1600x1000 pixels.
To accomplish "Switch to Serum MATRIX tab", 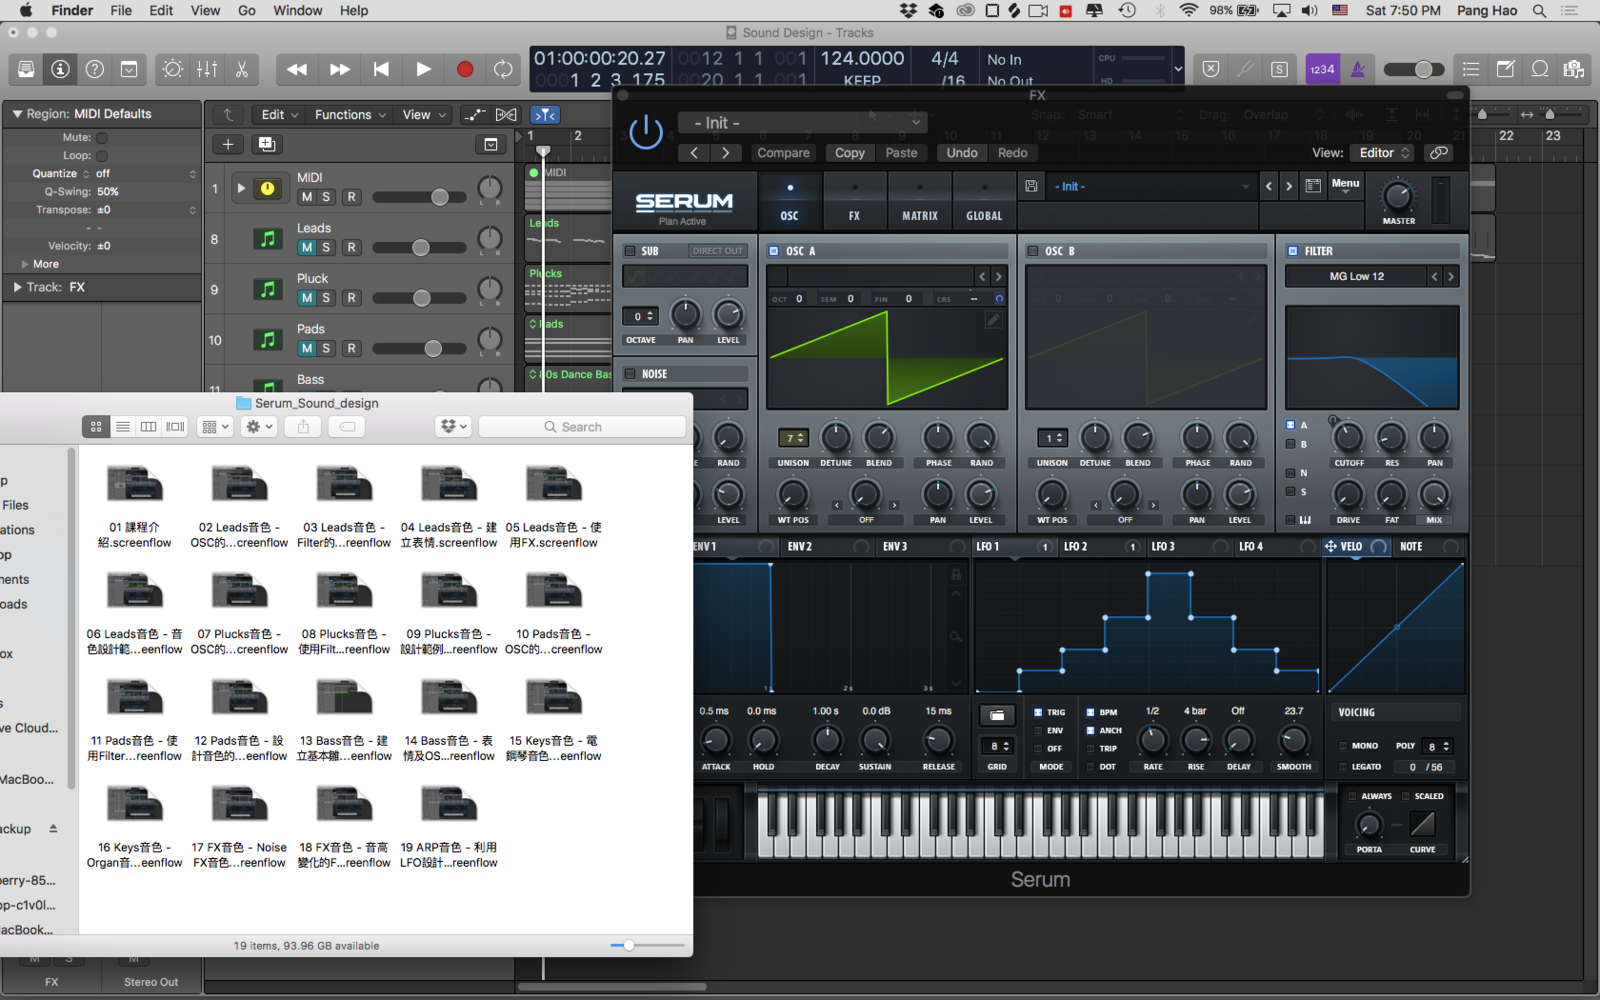I will coord(920,201).
